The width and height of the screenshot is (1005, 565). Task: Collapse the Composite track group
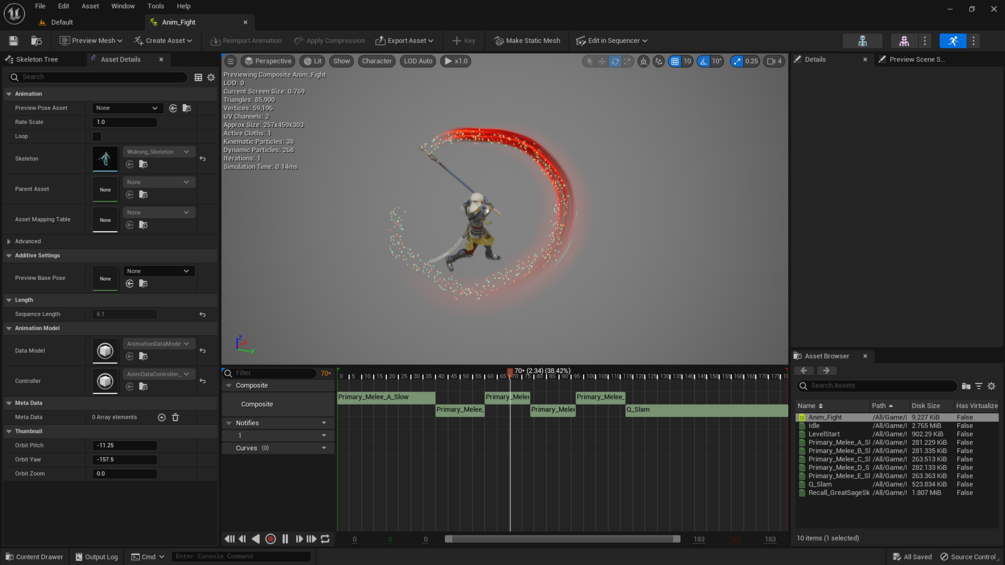(229, 386)
